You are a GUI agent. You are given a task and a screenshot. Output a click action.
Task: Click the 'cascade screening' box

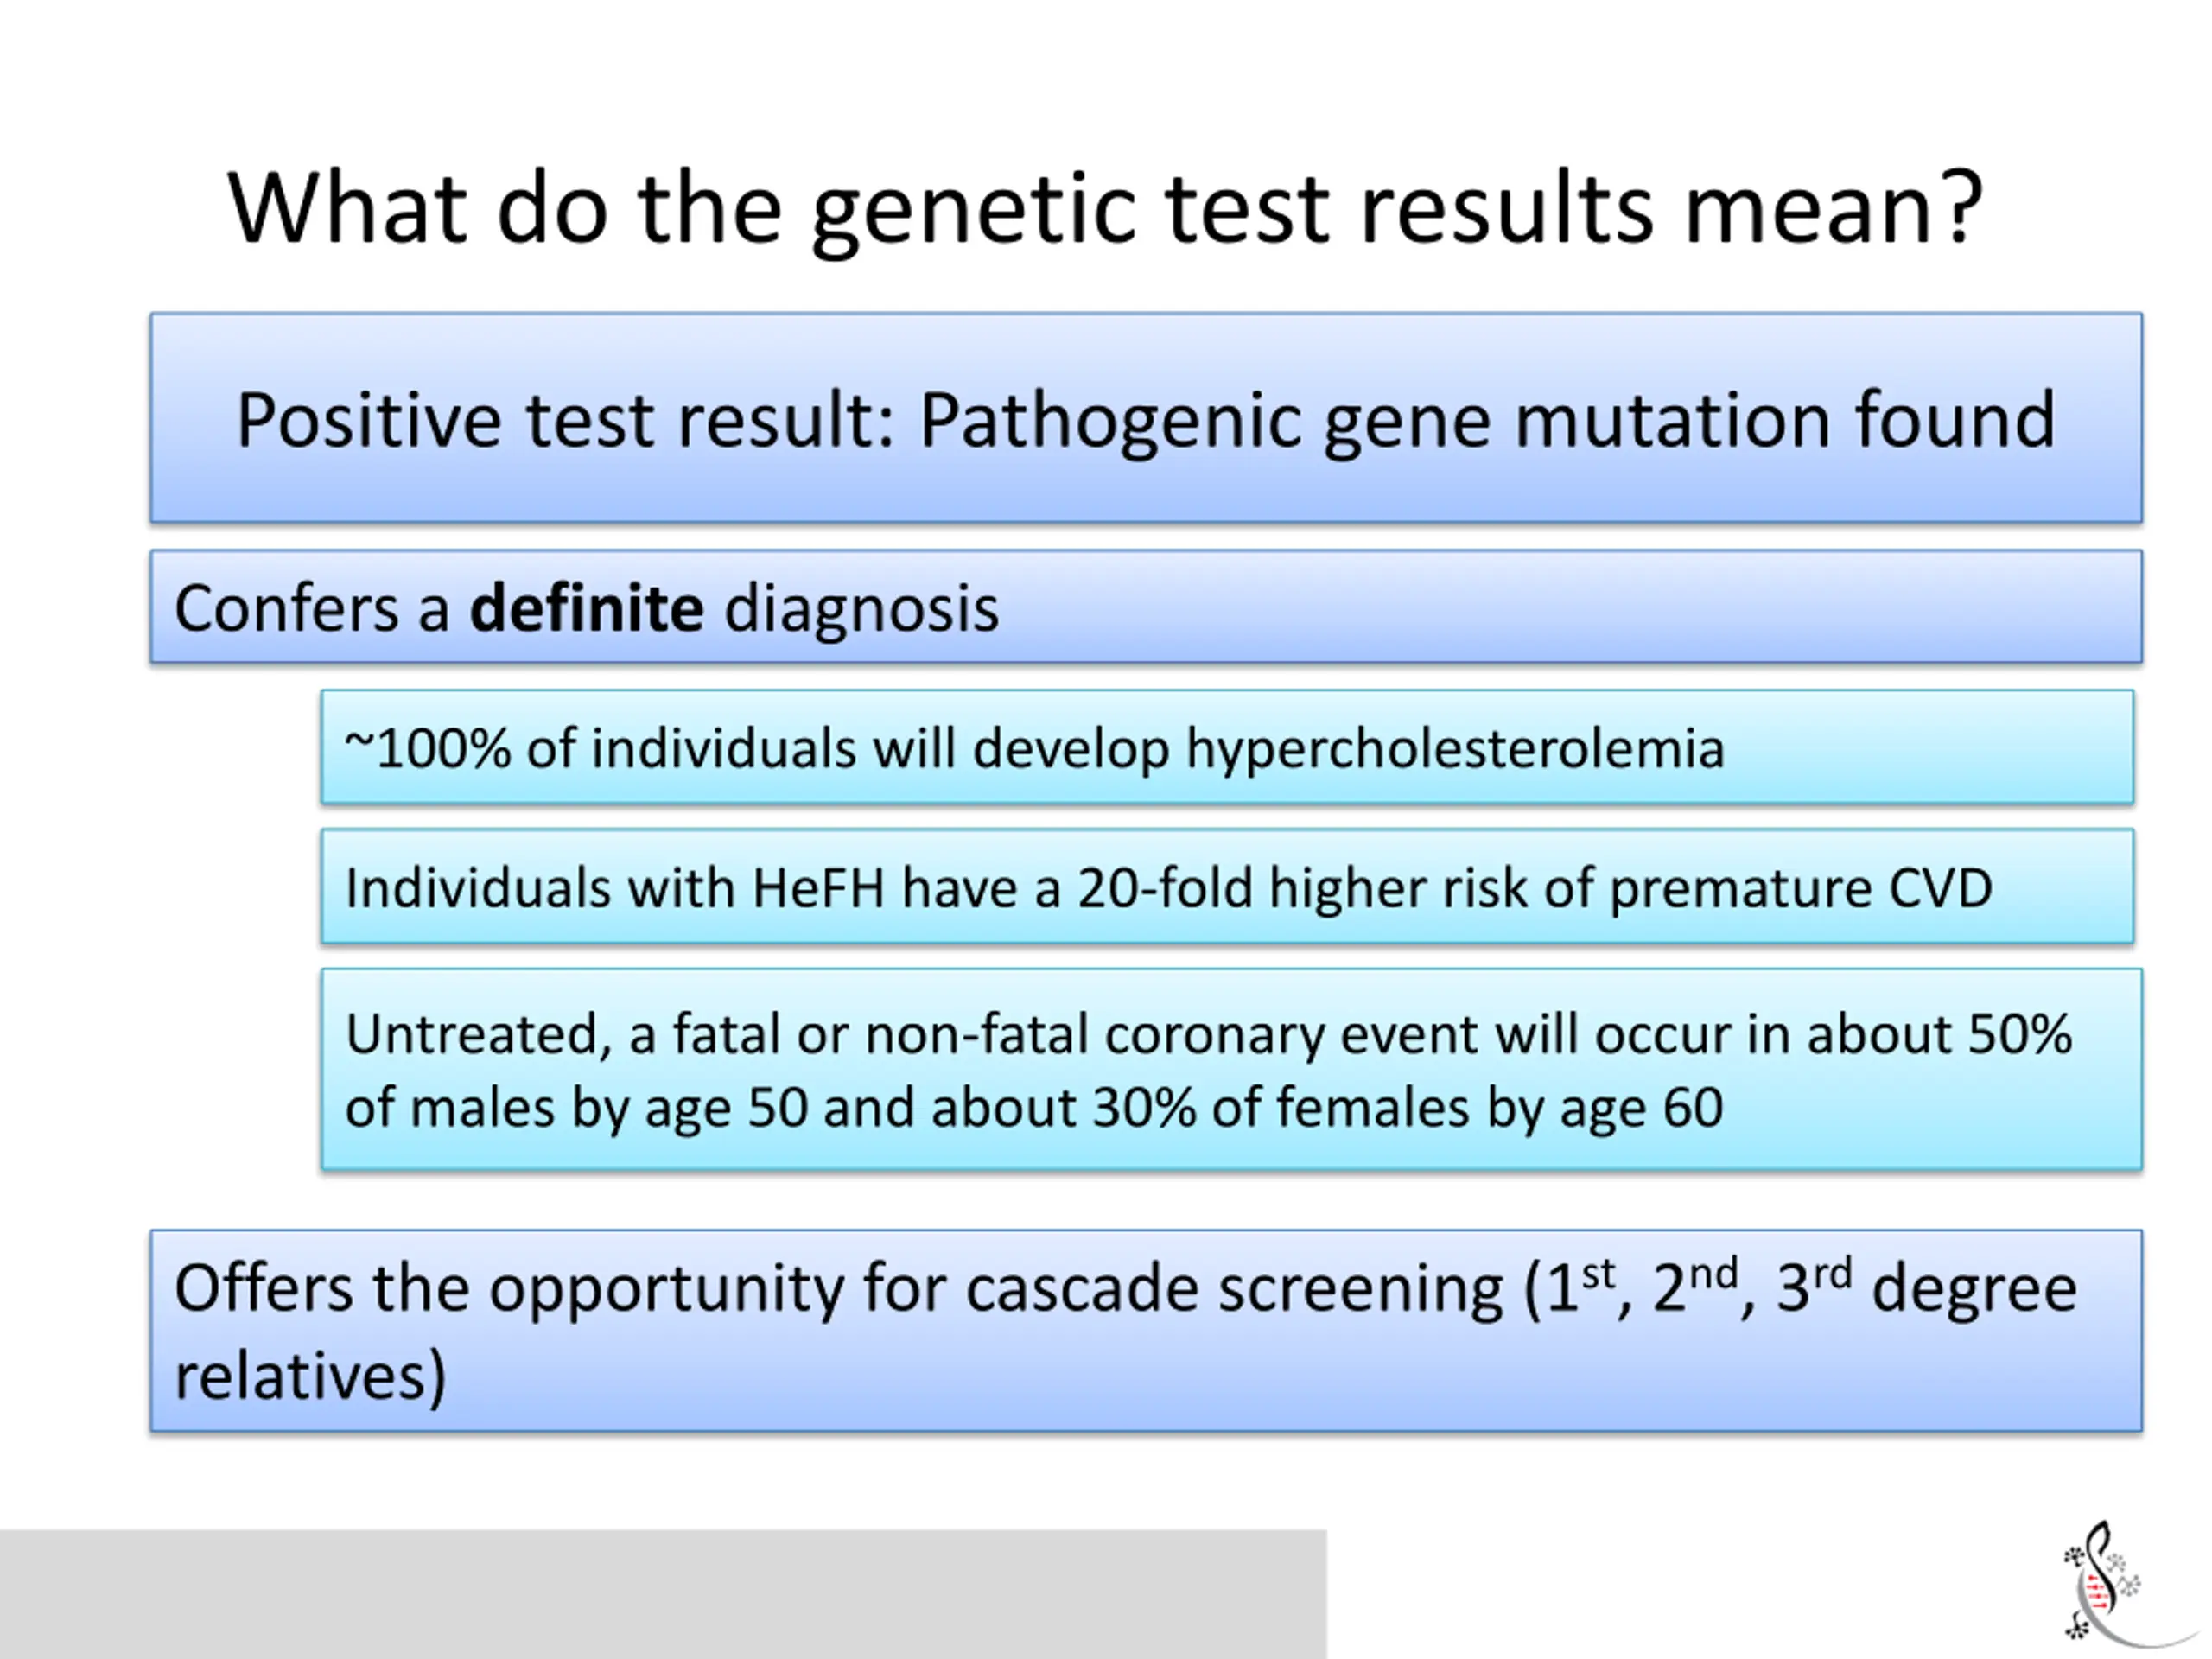coord(1146,1331)
